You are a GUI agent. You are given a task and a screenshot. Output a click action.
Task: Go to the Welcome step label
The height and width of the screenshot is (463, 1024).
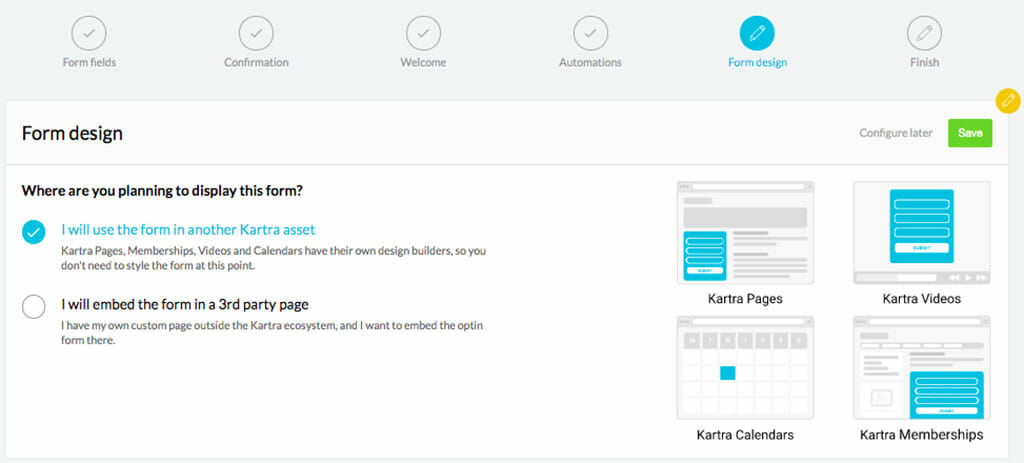pos(423,63)
